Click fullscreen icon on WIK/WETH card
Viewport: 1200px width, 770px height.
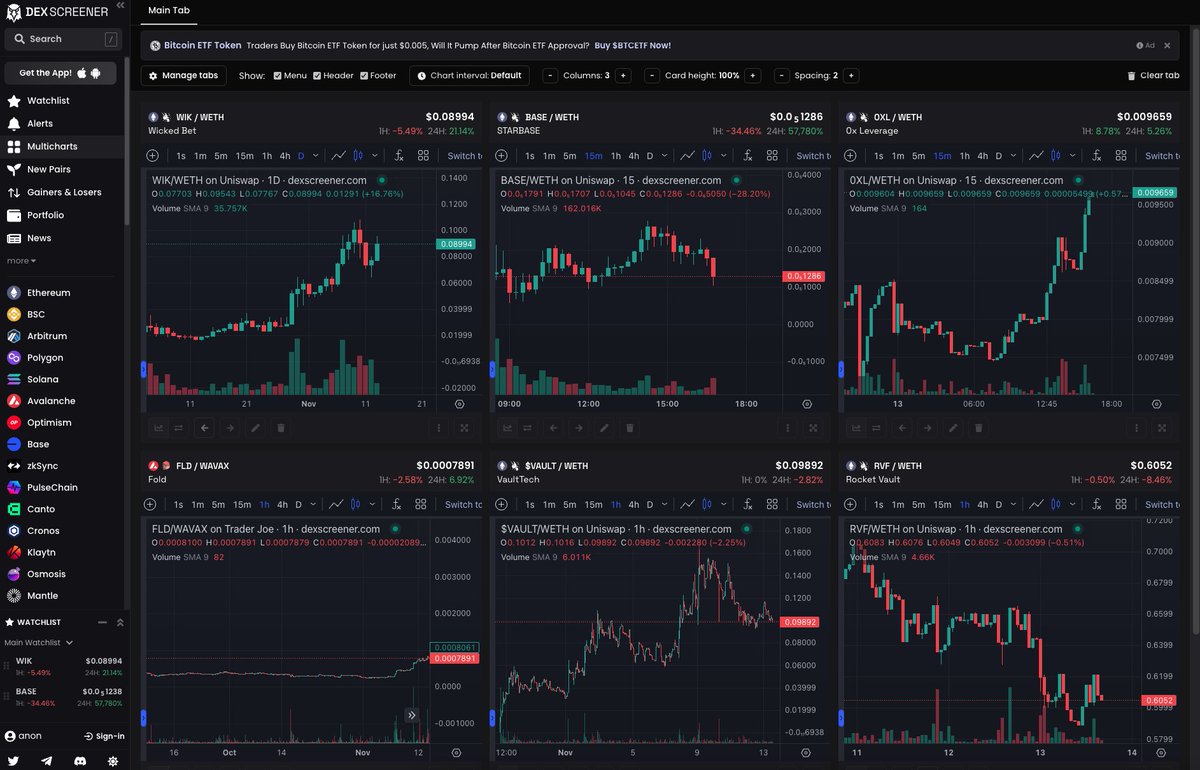pyautogui.click(x=465, y=428)
